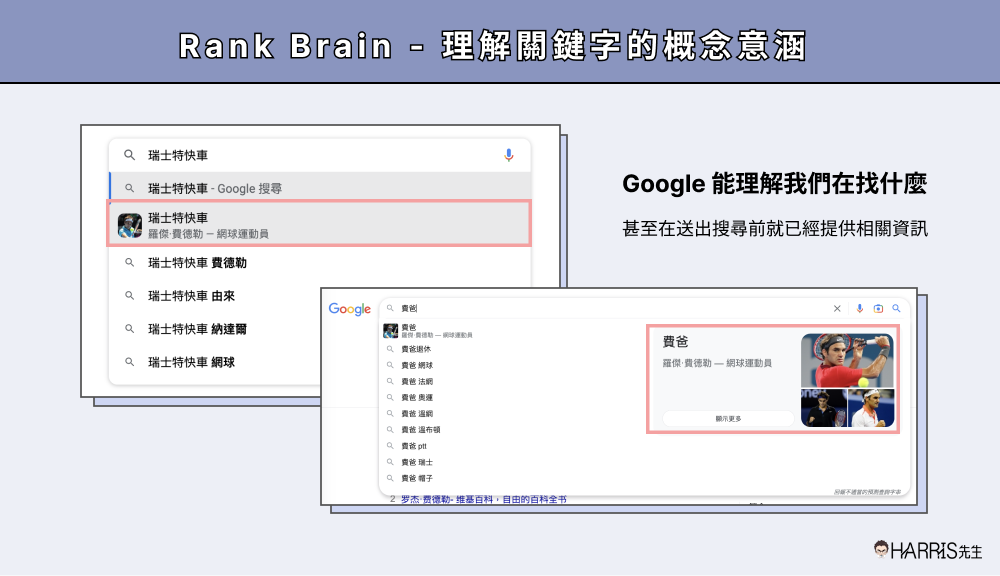The height and width of the screenshot is (576, 1000).
Task: Select 瑞士特快車 羅傑·費德勒 entity suggestion
Action: 320,224
